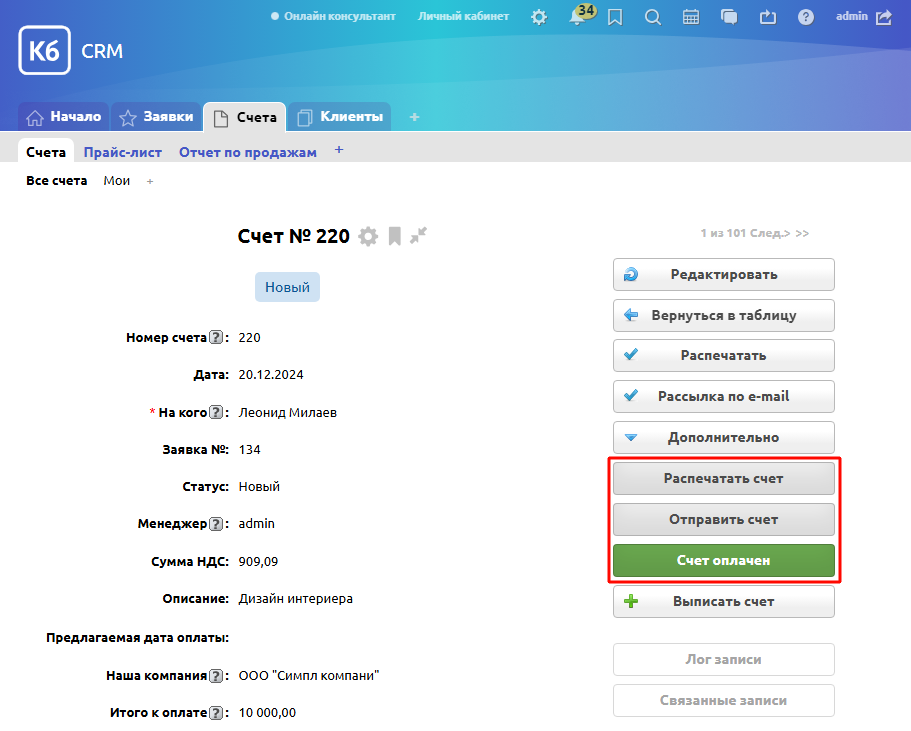Screen dimensions: 911x731
Task: Go to next record via След.> link
Action: 772,233
